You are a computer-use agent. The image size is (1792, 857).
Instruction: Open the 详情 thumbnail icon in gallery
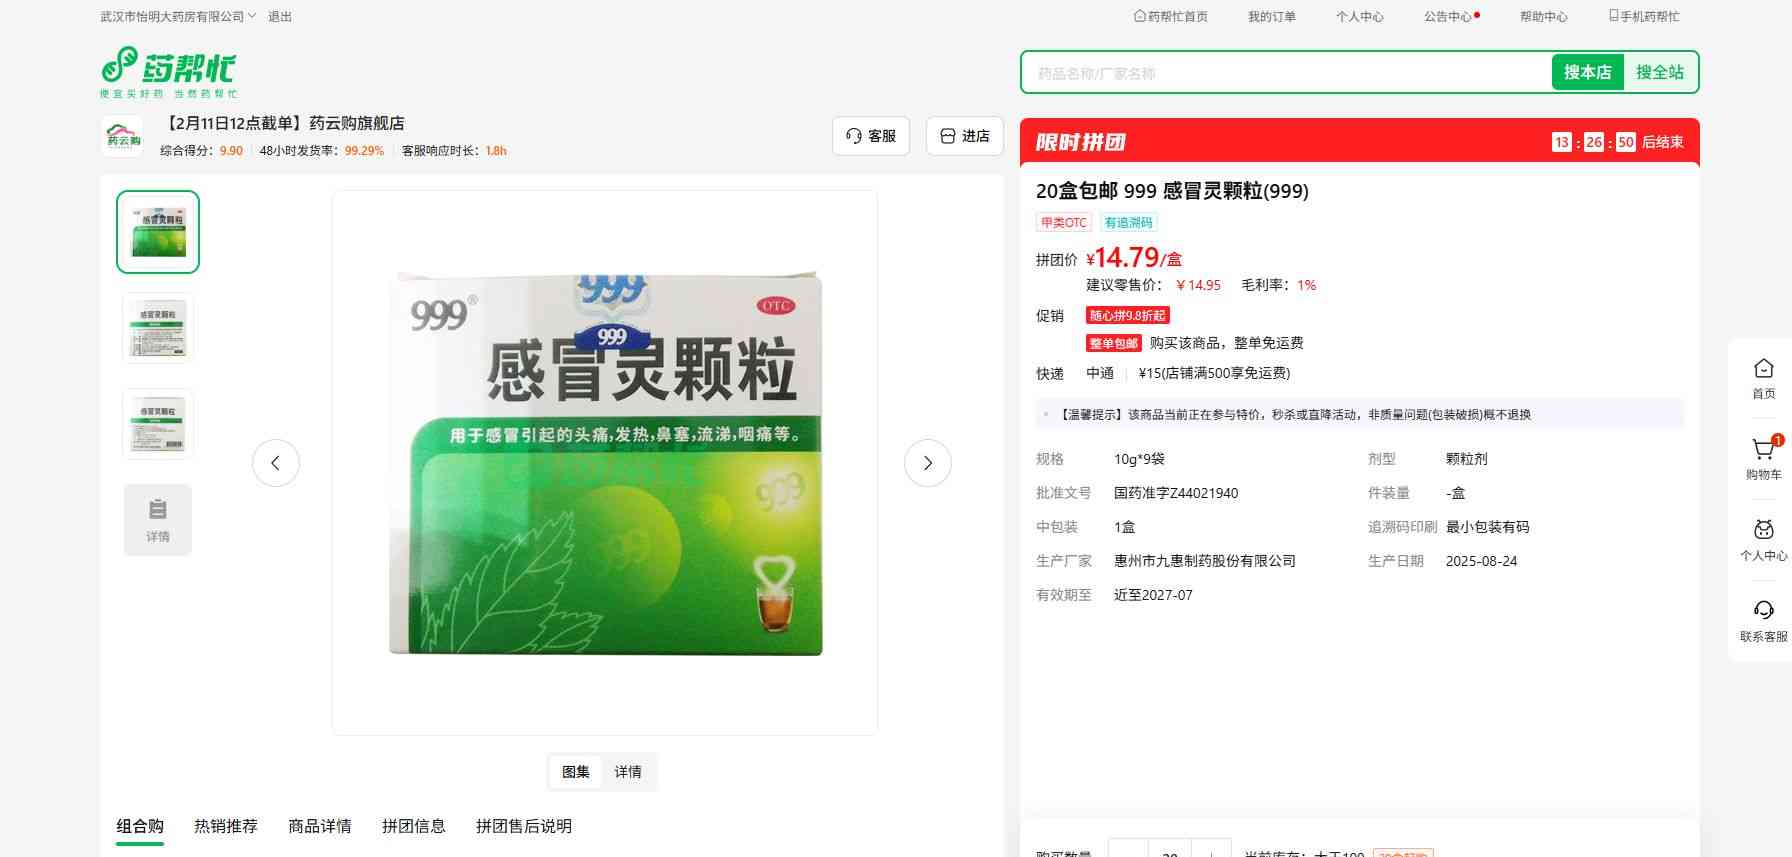158,519
